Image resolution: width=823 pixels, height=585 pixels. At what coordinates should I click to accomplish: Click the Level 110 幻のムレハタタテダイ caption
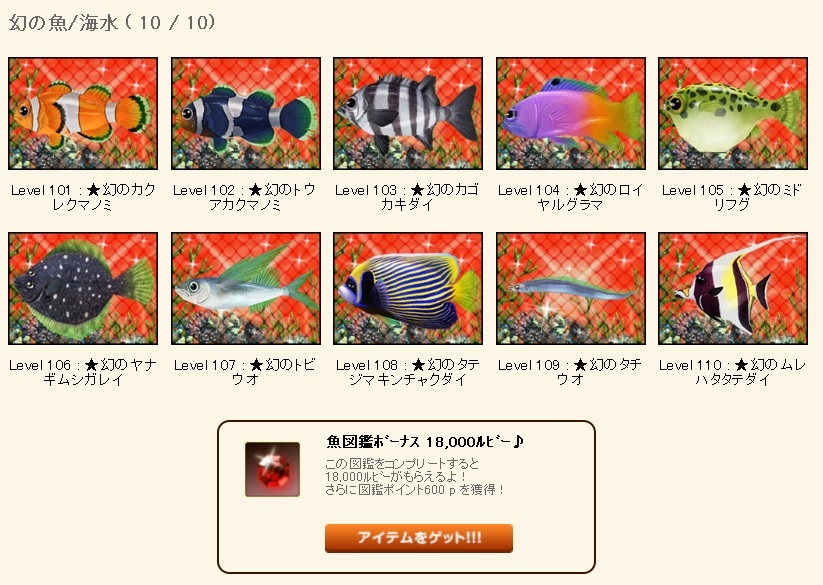coord(732,372)
